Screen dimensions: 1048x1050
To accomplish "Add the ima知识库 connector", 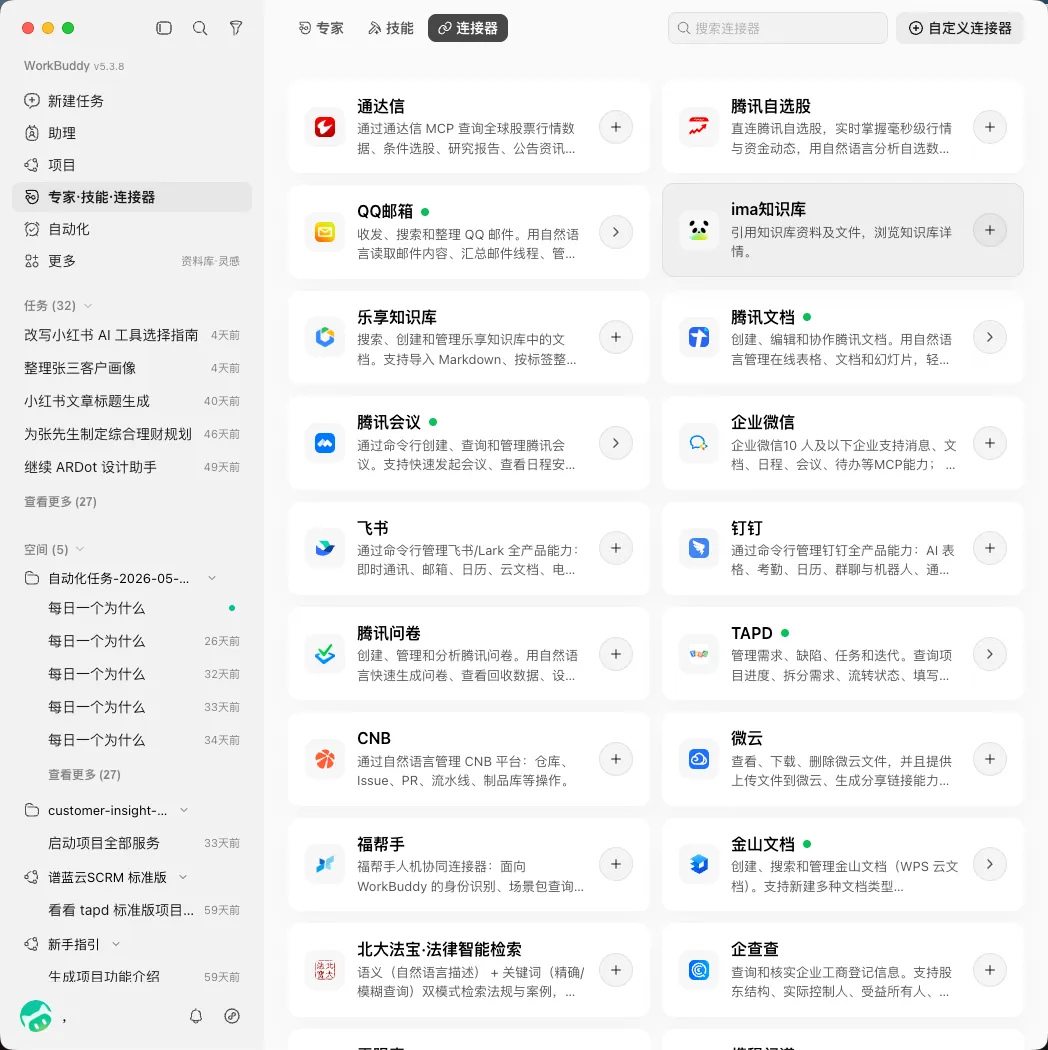I will (990, 230).
